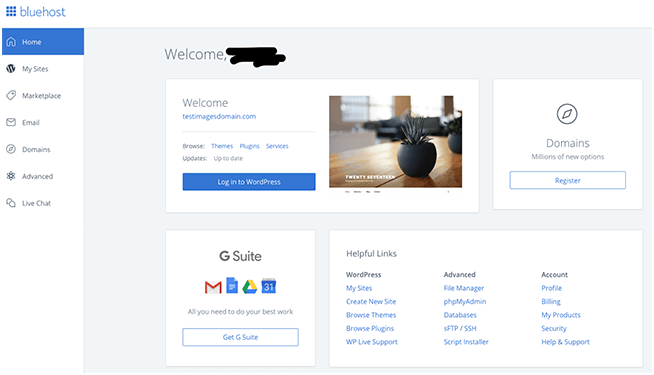Viewport: 654px width, 375px height.
Task: Open Home in the sidebar menu
Action: pyautogui.click(x=43, y=42)
